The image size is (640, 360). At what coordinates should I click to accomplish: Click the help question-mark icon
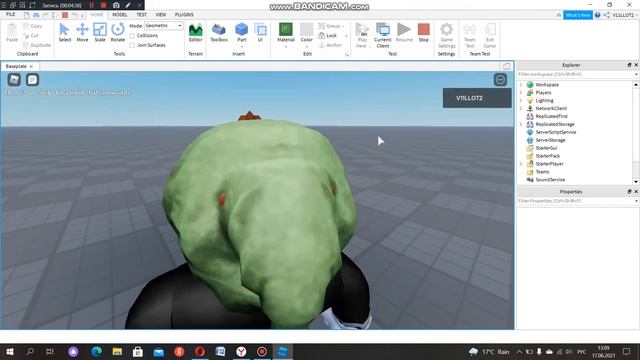click(x=597, y=15)
